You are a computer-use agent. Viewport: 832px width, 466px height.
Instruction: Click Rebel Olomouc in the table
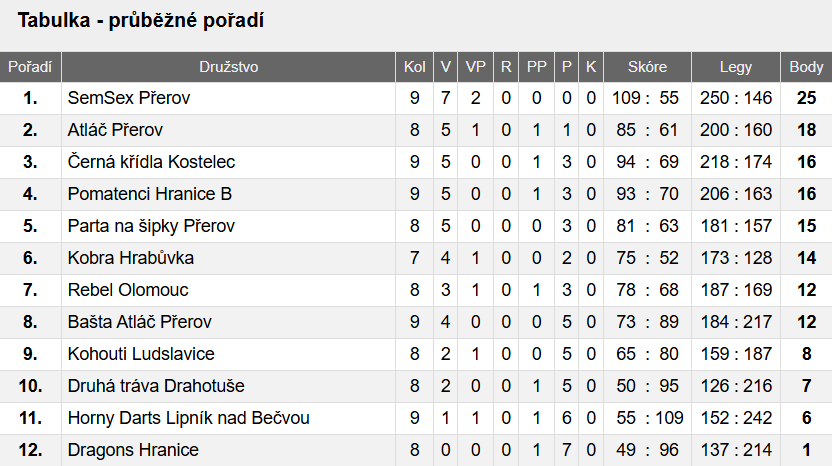[x=128, y=290]
